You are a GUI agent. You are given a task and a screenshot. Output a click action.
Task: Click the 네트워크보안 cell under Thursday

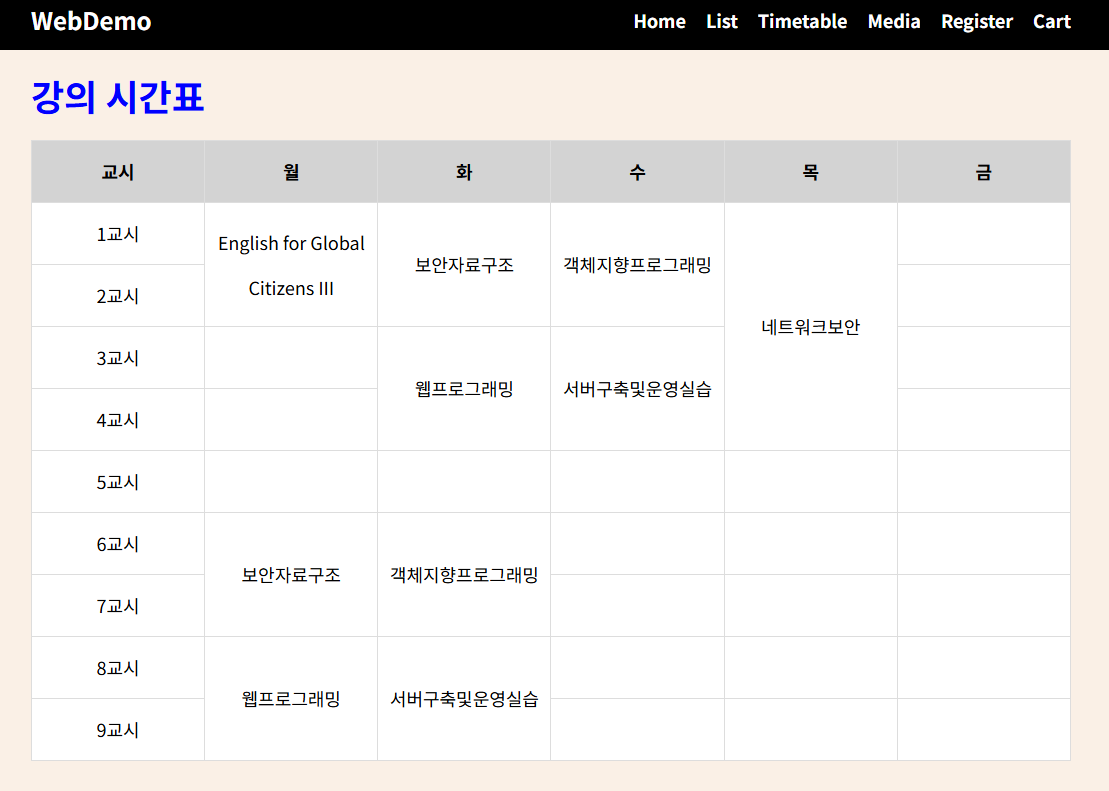click(810, 327)
